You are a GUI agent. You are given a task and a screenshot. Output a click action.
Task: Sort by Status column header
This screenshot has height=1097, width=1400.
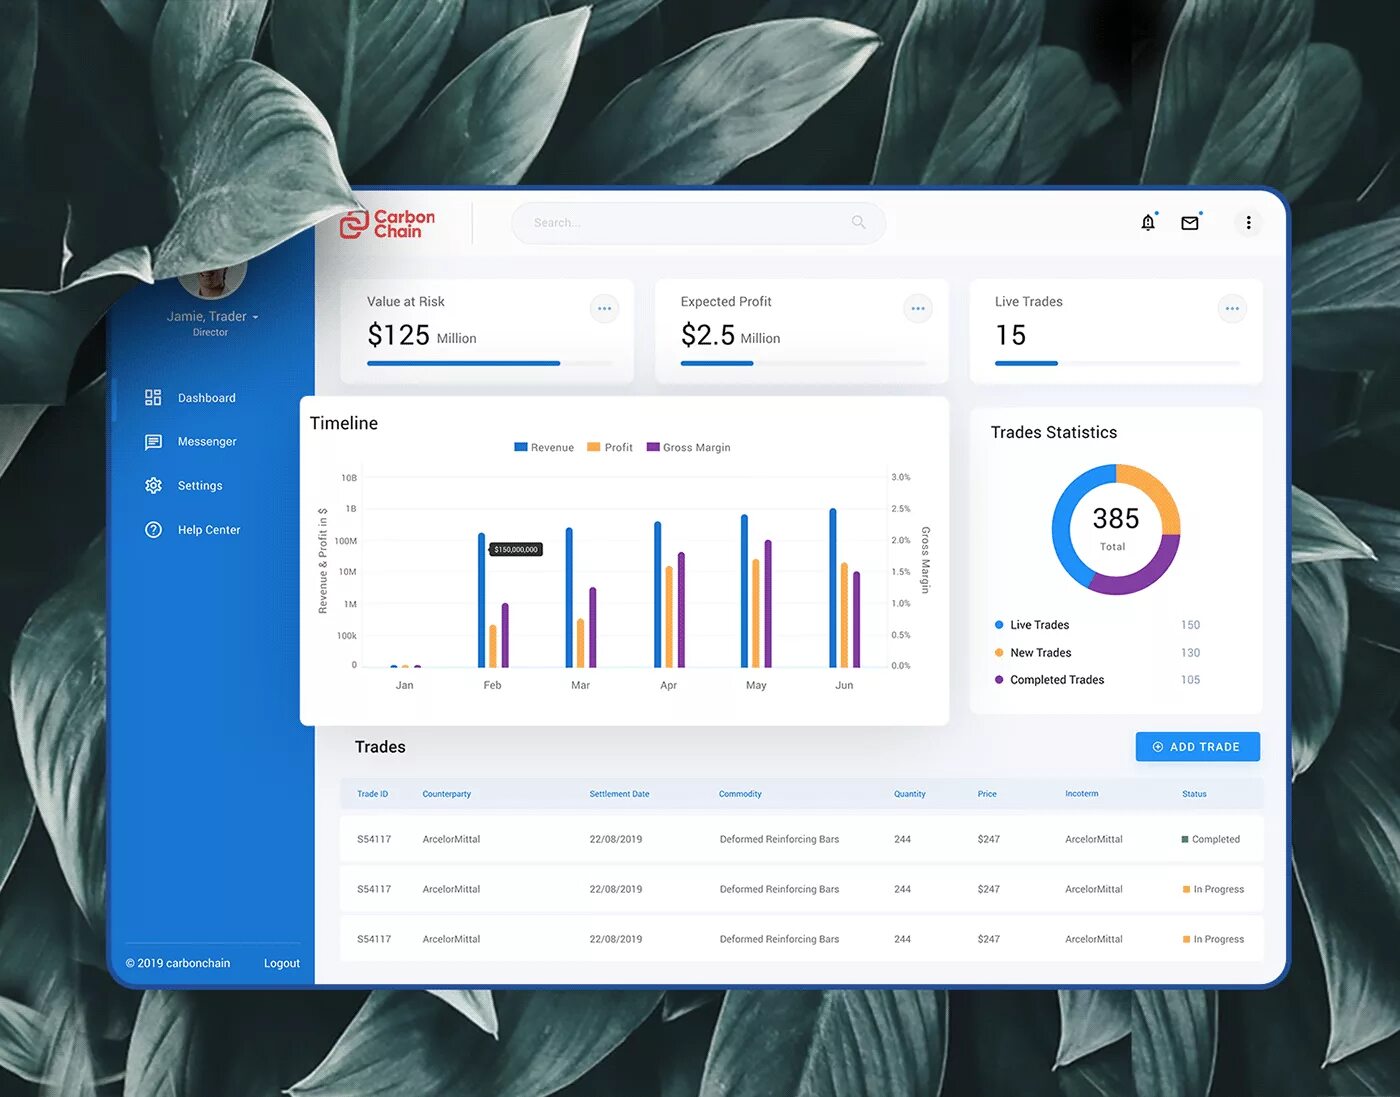1194,794
